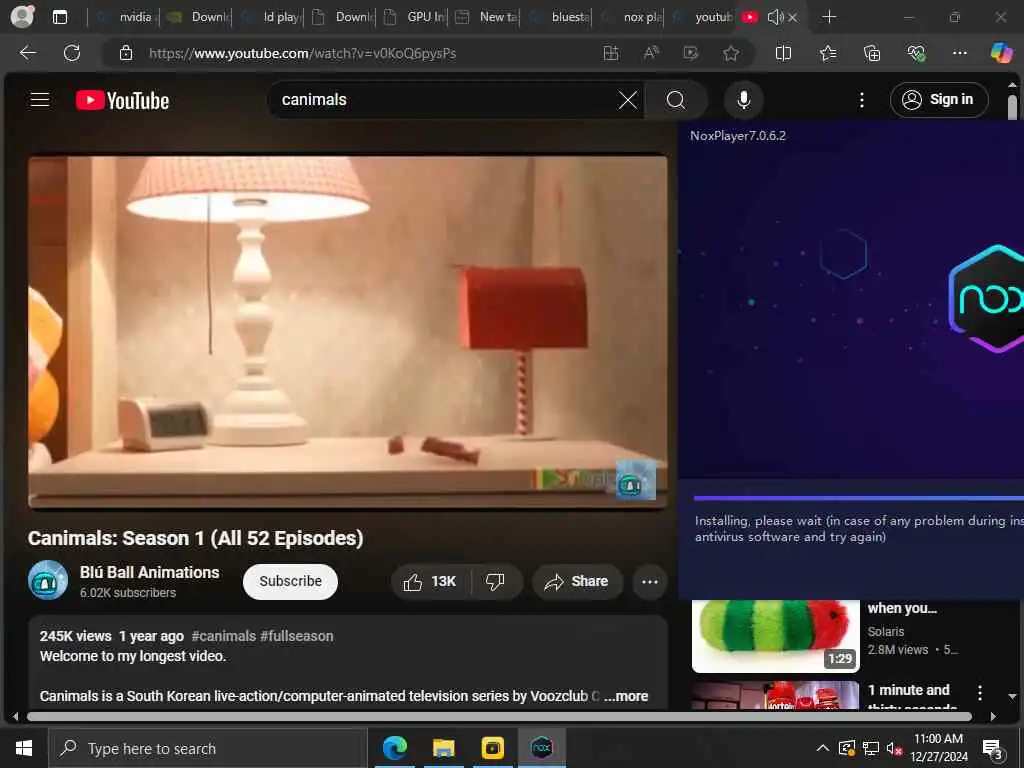Click the taskbar search box
The width and height of the screenshot is (1024, 768).
point(206,748)
